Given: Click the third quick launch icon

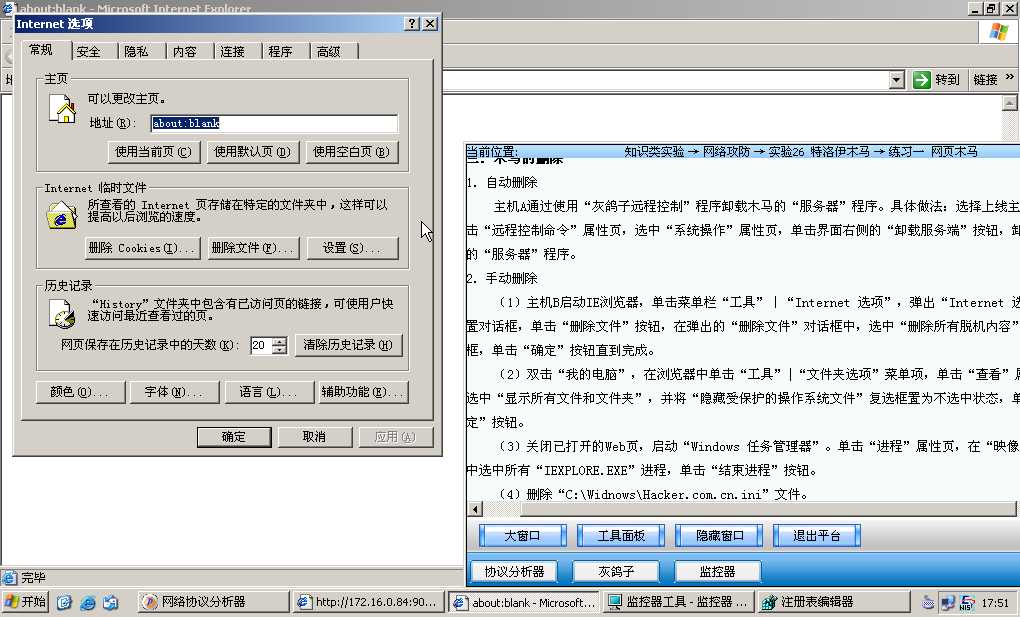Looking at the screenshot, I should (111, 602).
